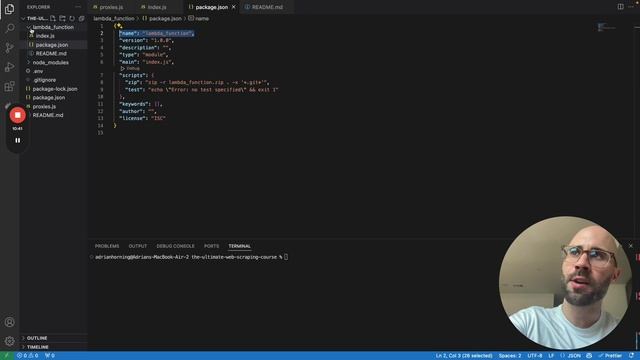Open the Explorer view in activity bar

9,9
